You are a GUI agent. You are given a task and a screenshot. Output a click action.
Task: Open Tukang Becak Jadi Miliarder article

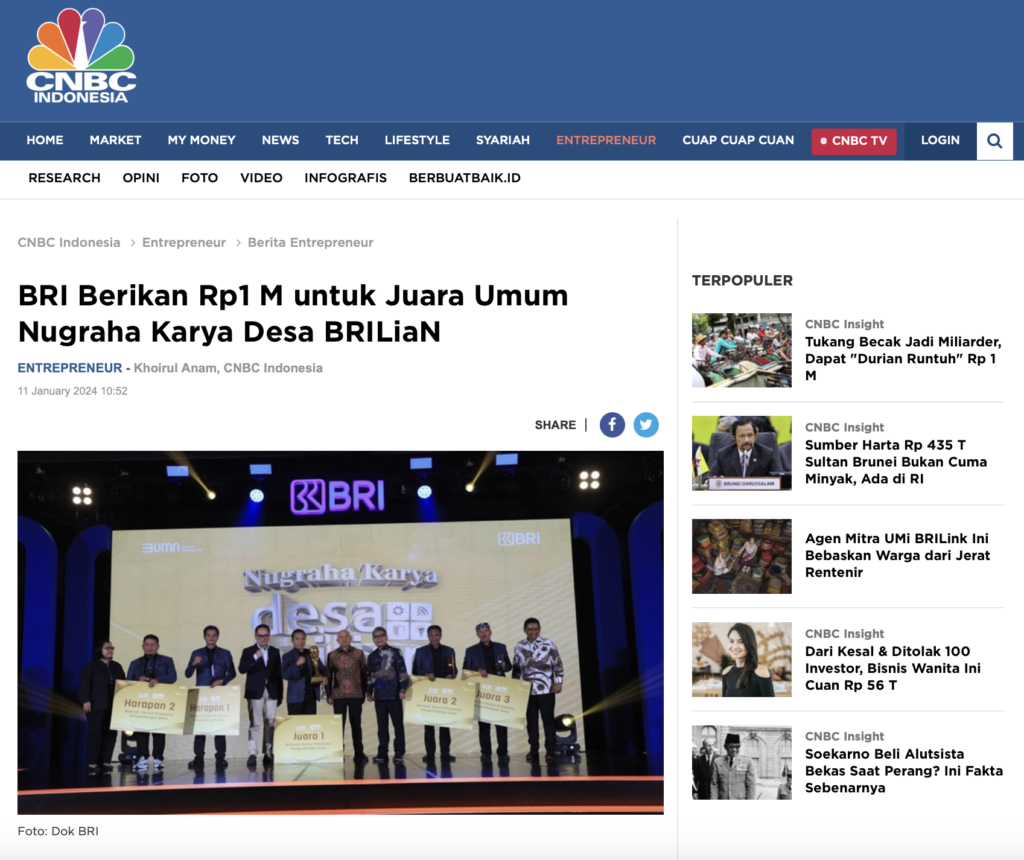[903, 358]
